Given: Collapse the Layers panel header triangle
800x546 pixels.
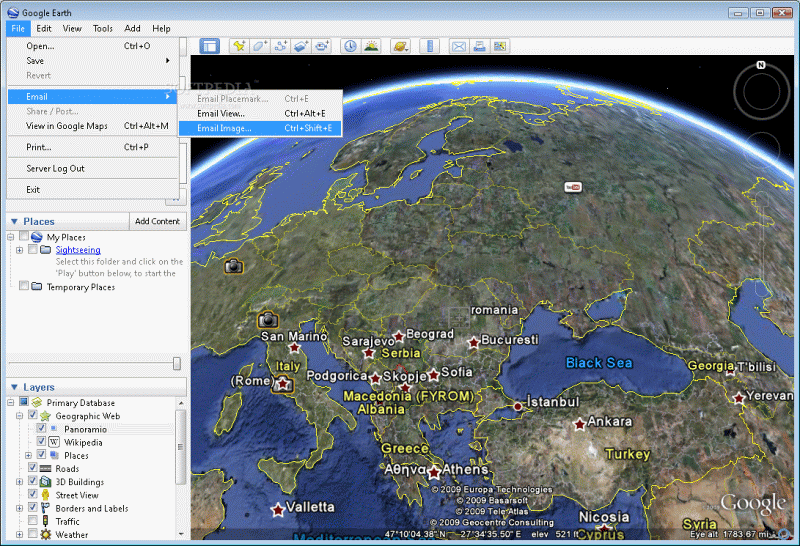Looking at the screenshot, I should coord(14,388).
